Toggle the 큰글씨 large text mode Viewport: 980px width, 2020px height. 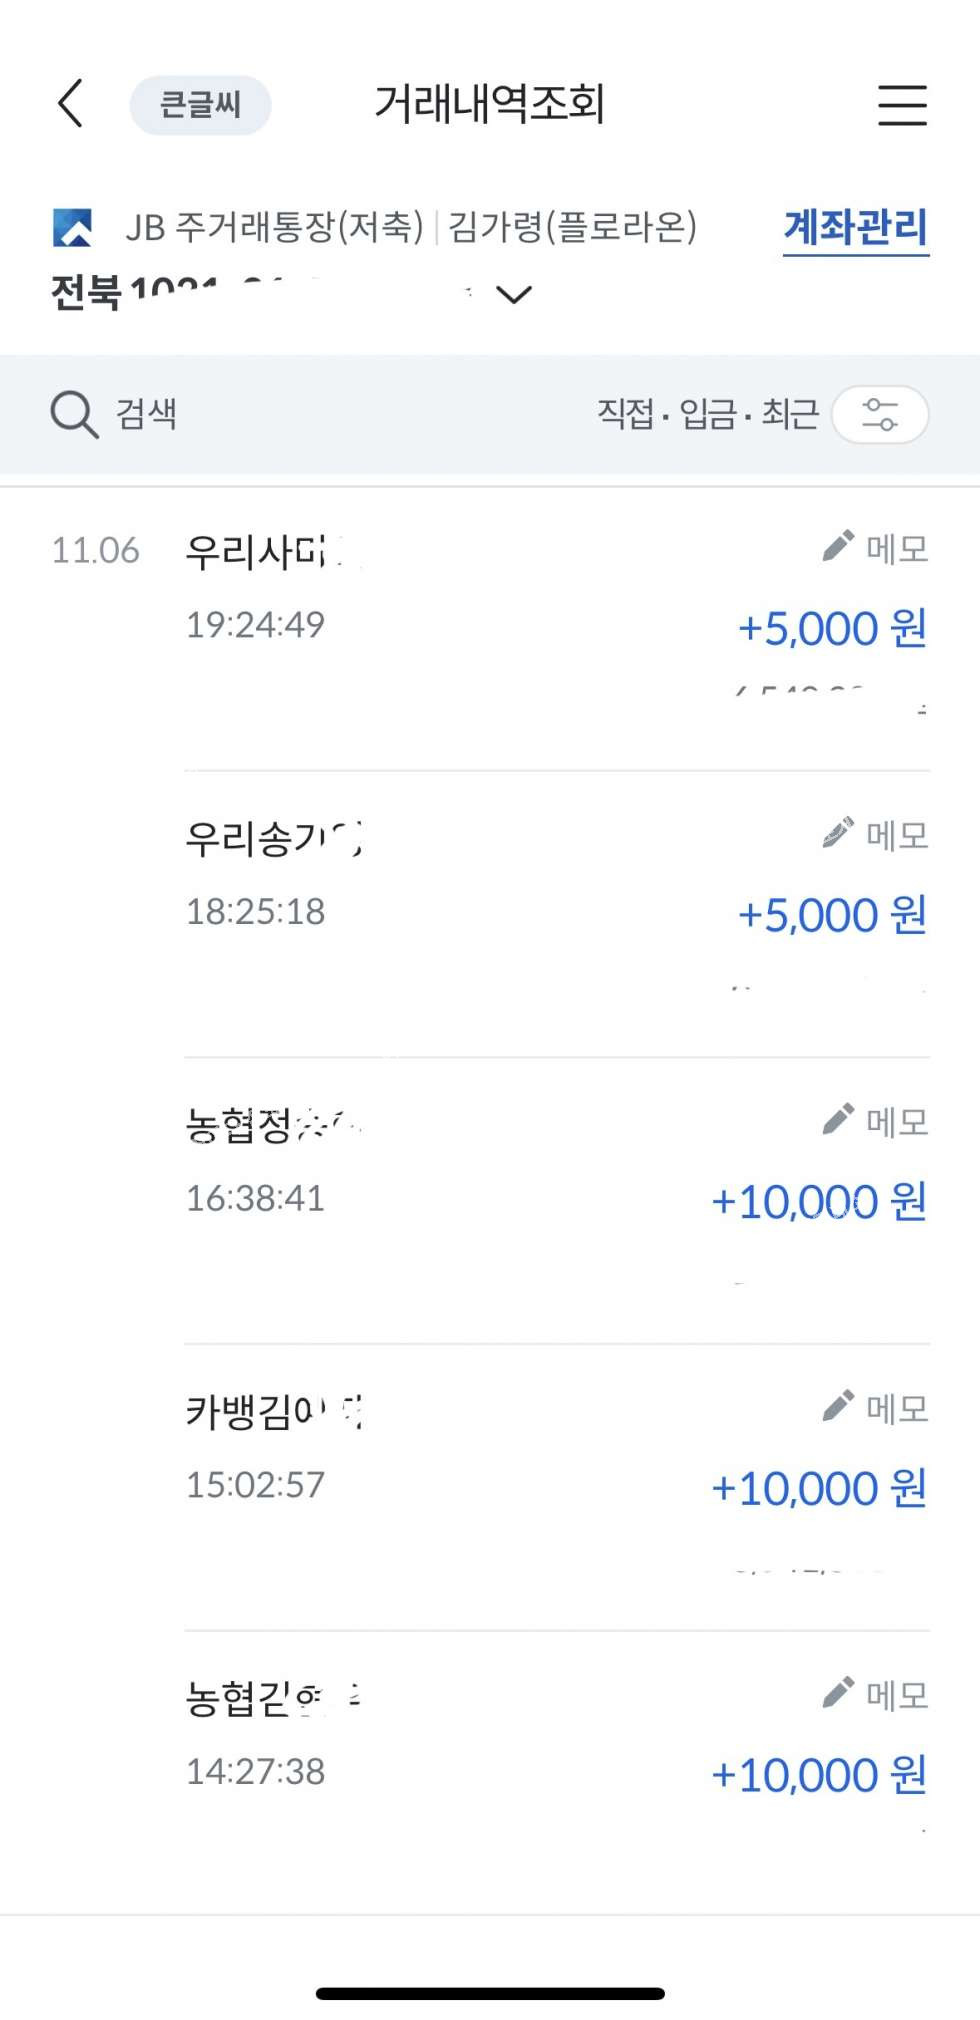point(200,104)
